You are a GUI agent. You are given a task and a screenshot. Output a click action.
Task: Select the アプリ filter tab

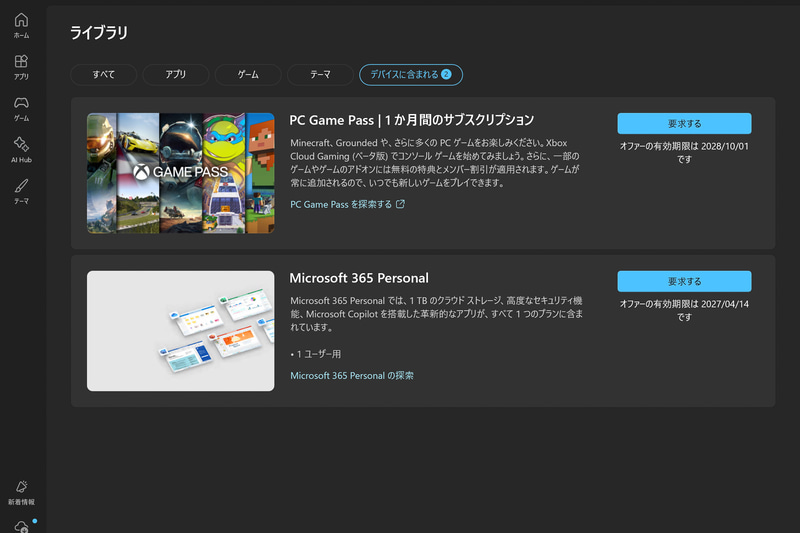[176, 74]
